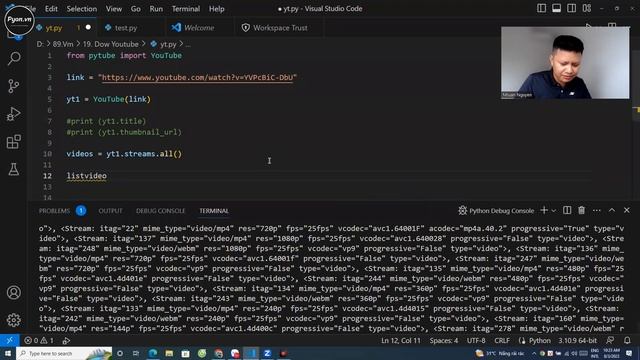Select the Python Debug Console terminal

496,211
